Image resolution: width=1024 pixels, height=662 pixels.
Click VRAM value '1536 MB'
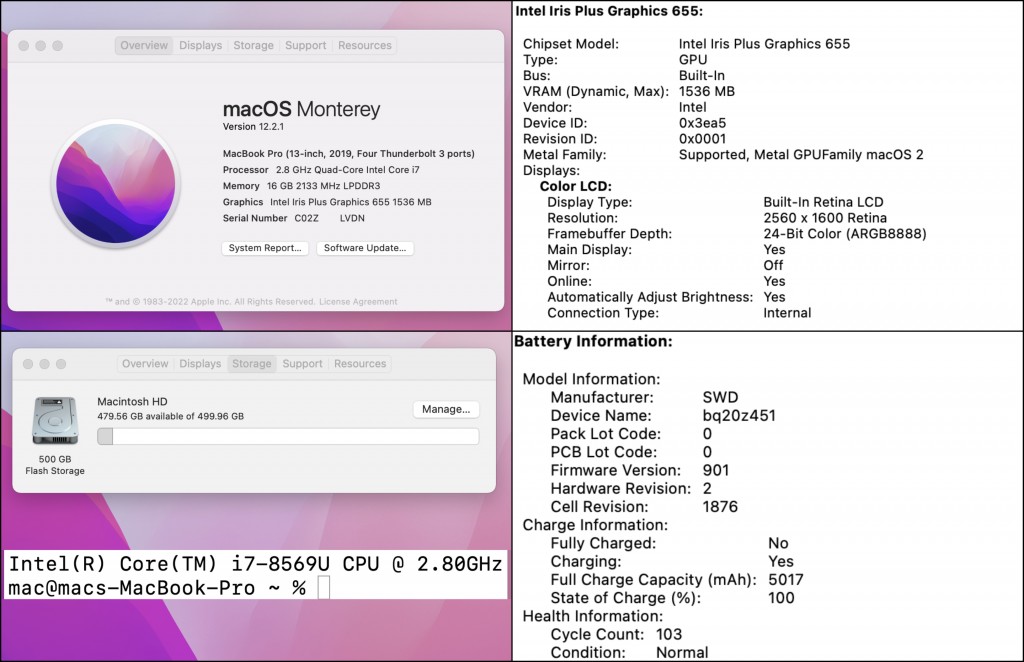pyautogui.click(x=707, y=91)
